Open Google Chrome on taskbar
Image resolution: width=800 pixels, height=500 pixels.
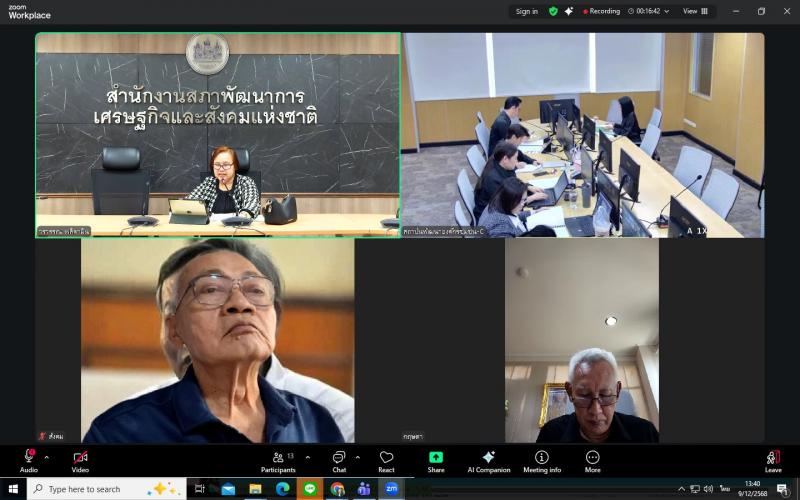click(x=337, y=489)
